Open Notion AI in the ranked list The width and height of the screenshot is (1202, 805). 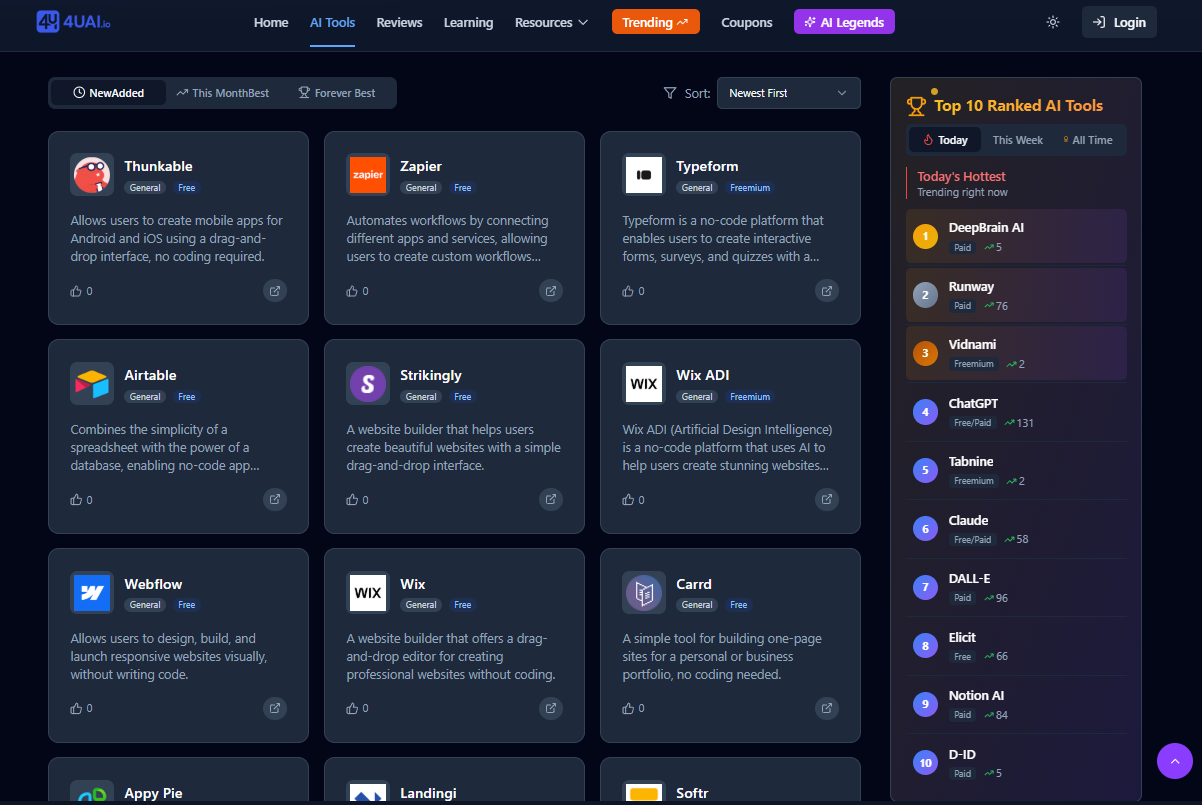tap(1016, 704)
